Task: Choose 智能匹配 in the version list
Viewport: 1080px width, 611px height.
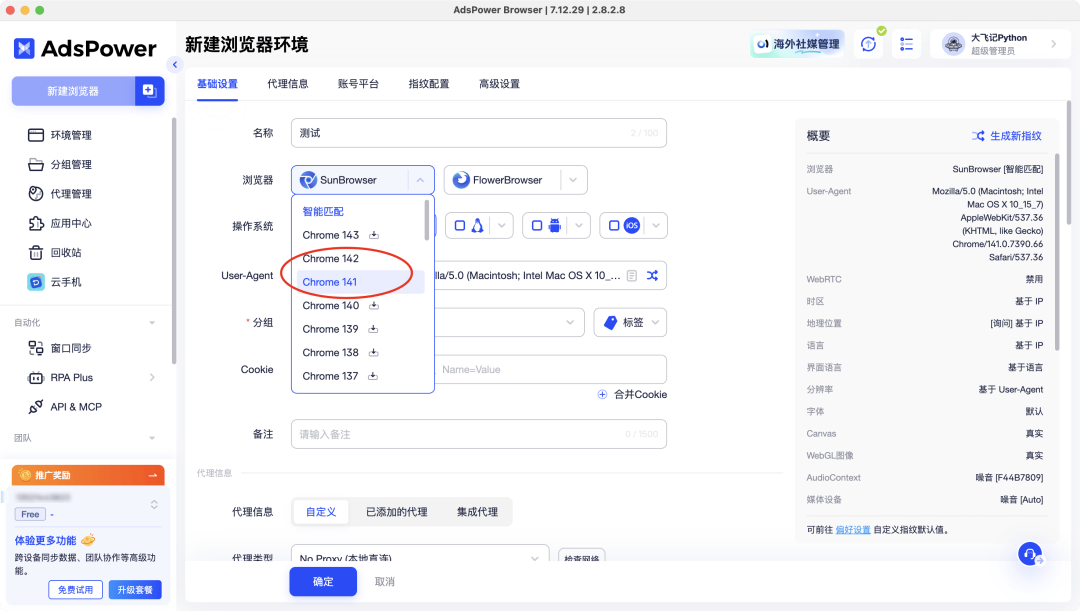Action: pos(323,211)
